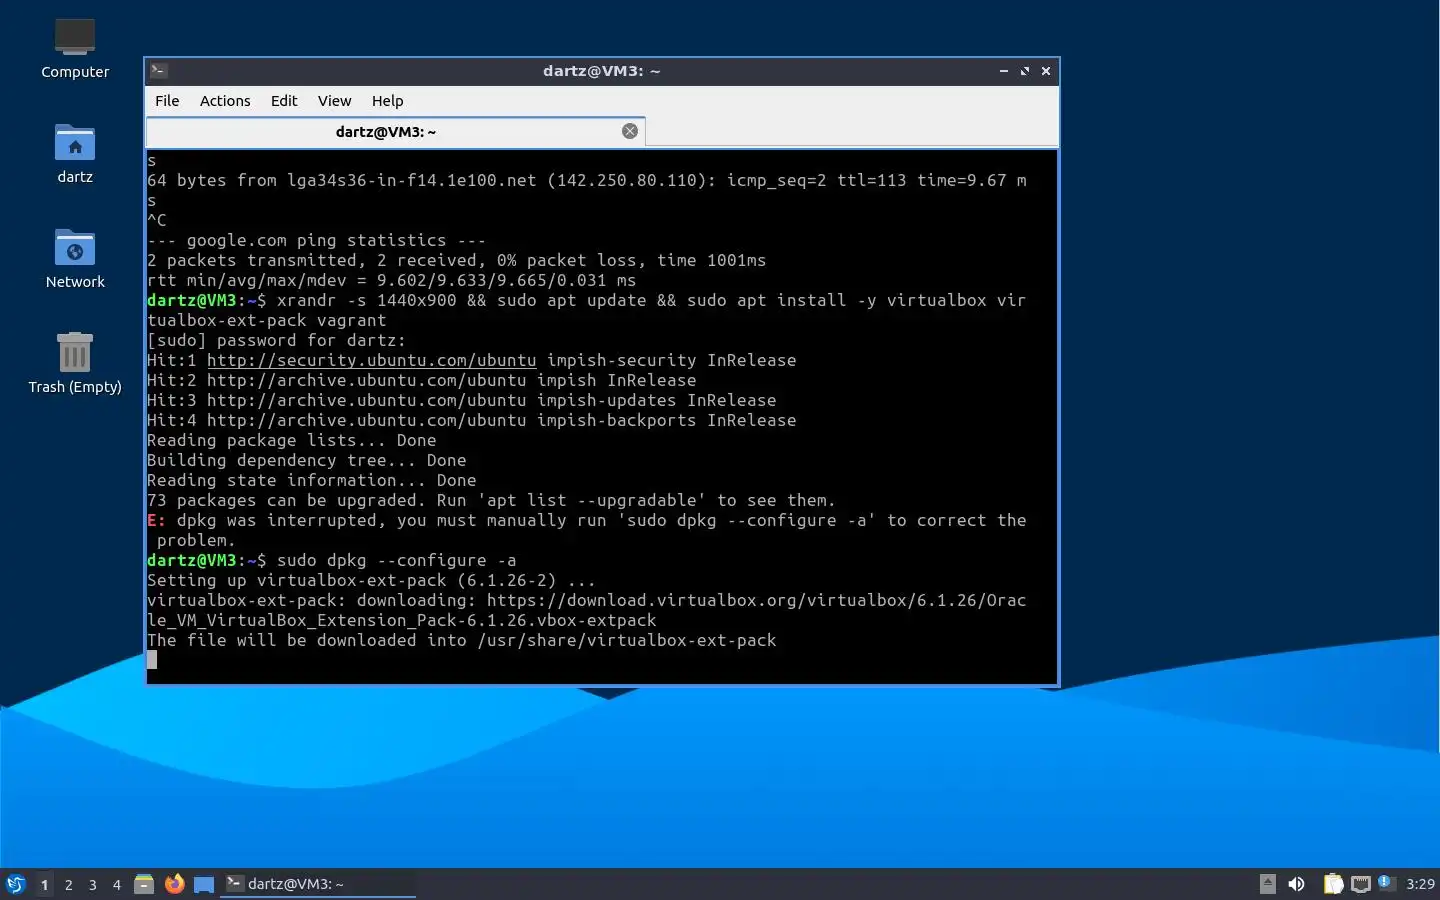Click the terminal icon in the window title bar
Screen dimensions: 1440x900
159,71
